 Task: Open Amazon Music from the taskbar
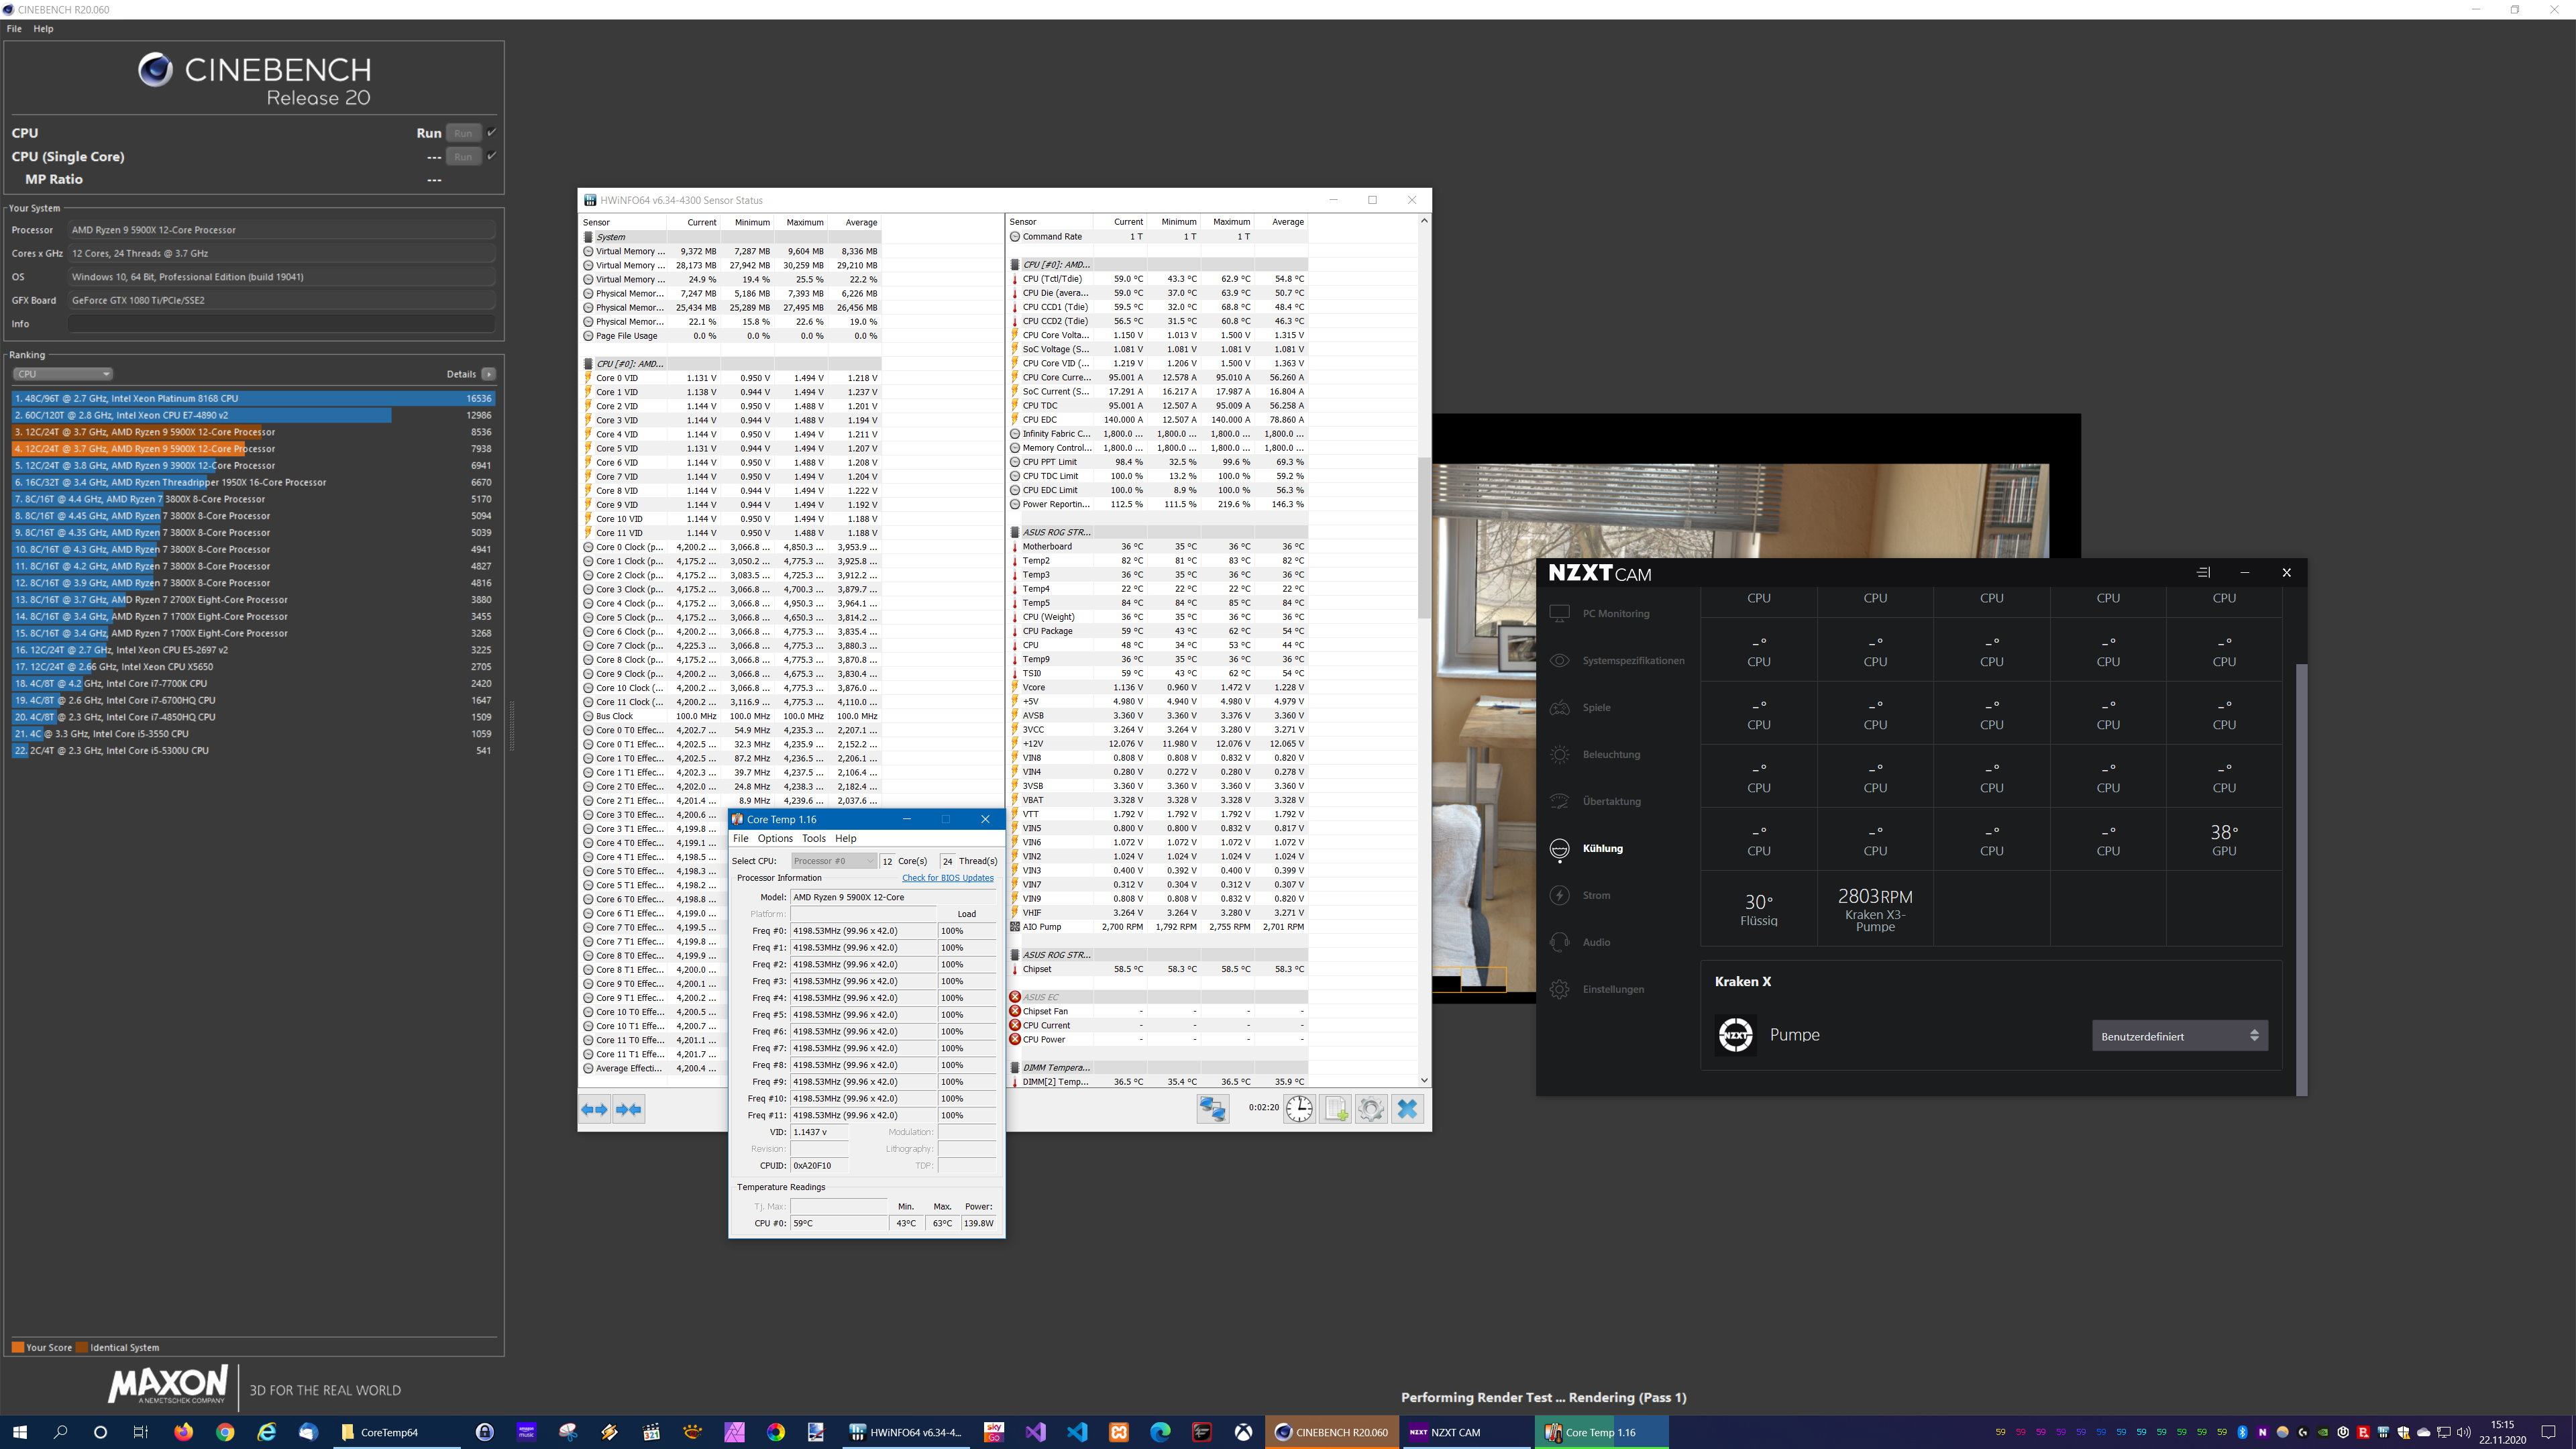526,1432
